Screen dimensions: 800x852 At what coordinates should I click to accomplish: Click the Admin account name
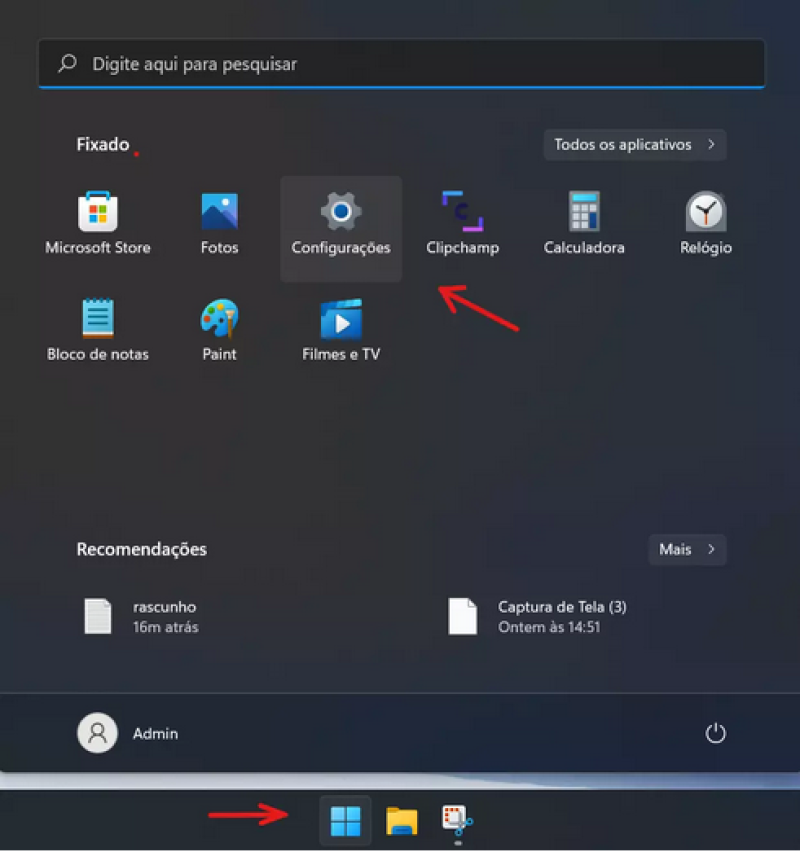tap(155, 734)
